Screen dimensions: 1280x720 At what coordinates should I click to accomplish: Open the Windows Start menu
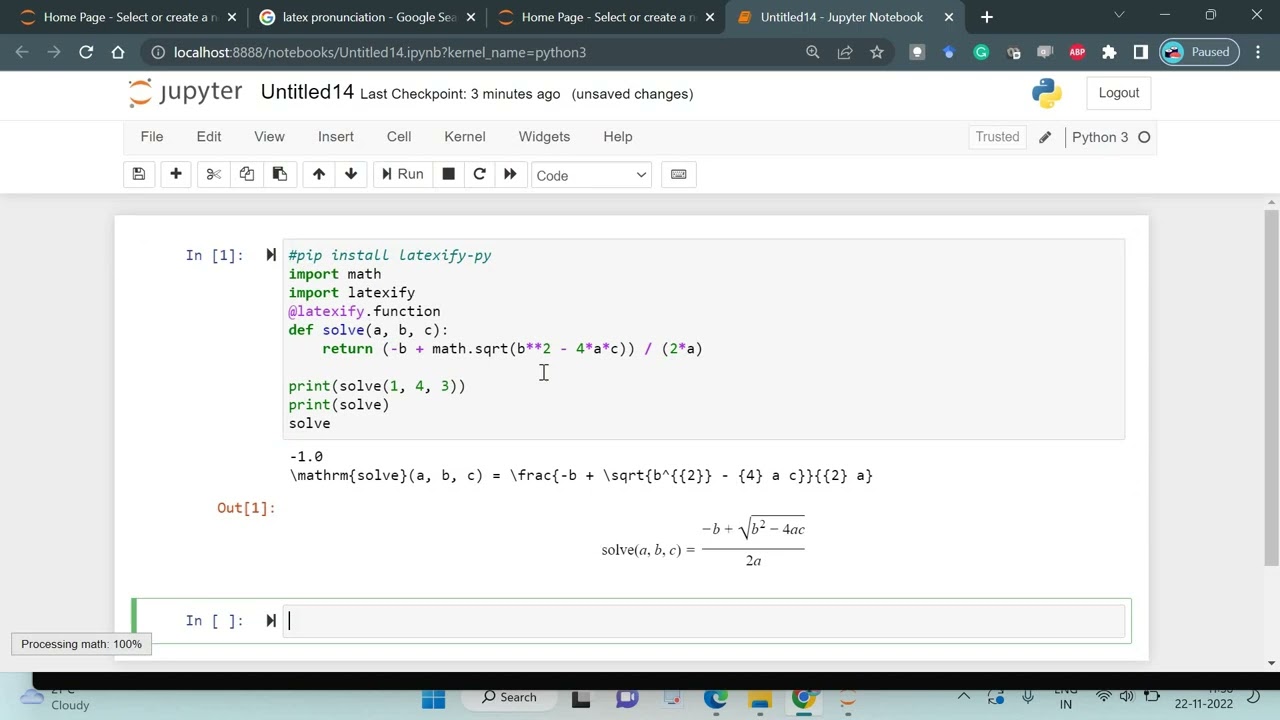coord(433,699)
